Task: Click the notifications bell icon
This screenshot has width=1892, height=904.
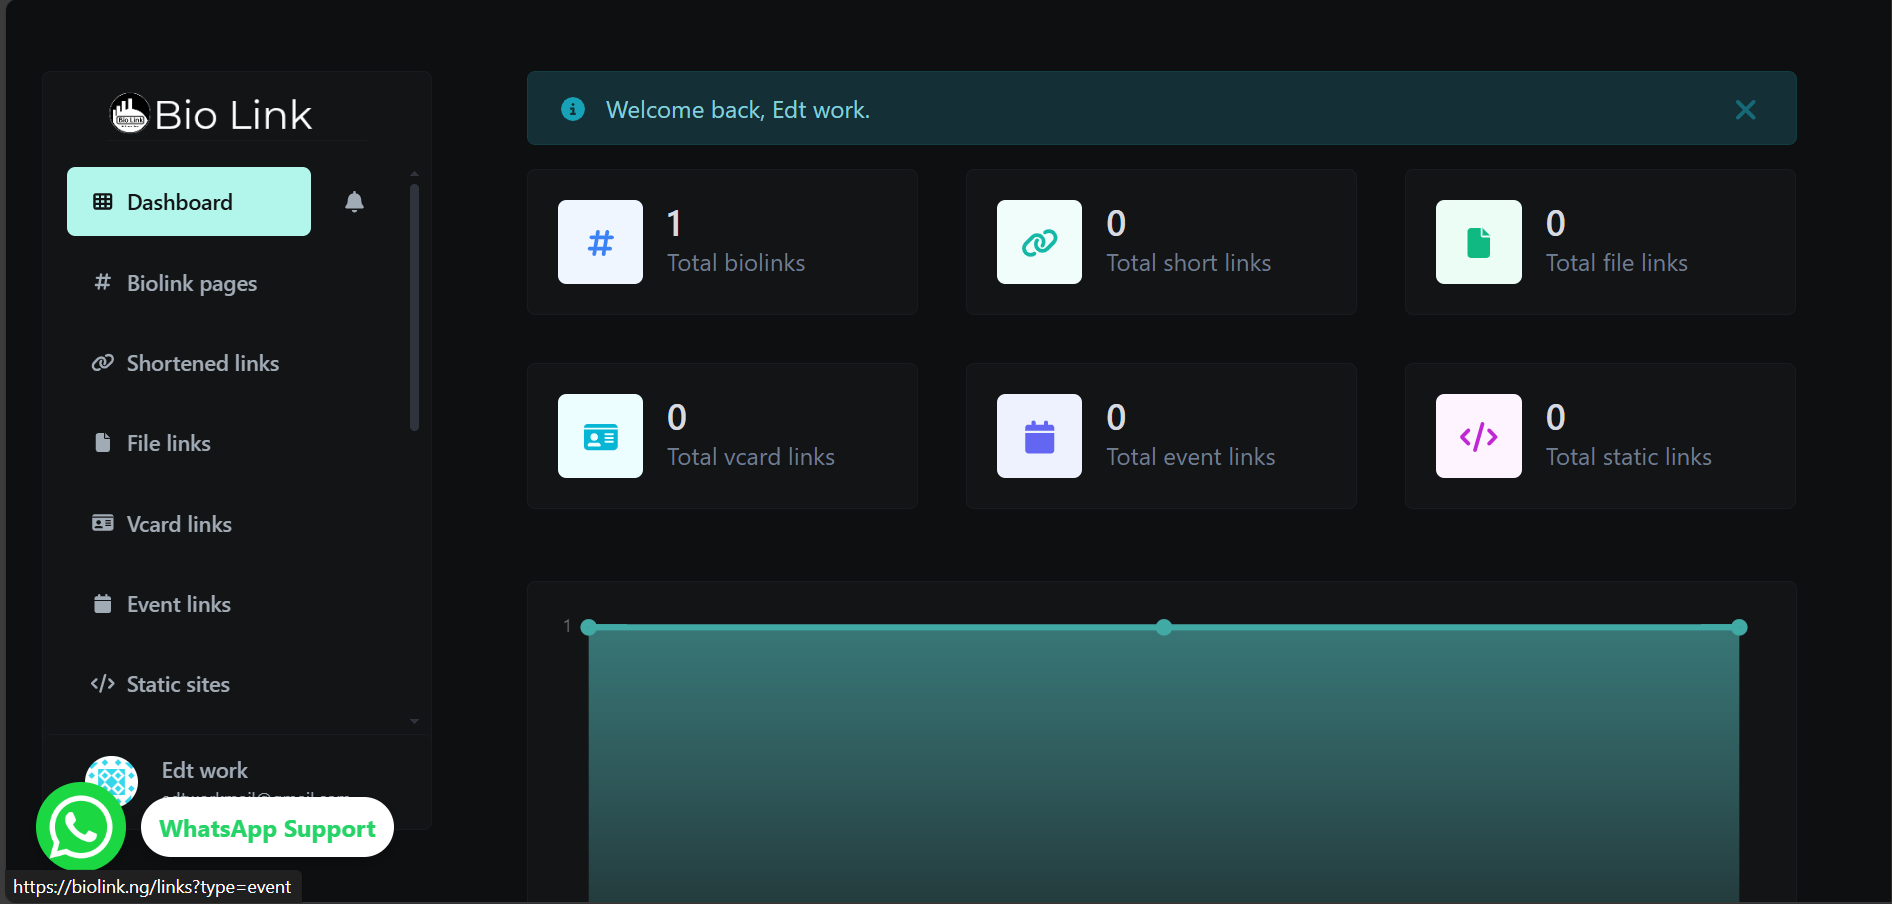Action: click(x=354, y=202)
